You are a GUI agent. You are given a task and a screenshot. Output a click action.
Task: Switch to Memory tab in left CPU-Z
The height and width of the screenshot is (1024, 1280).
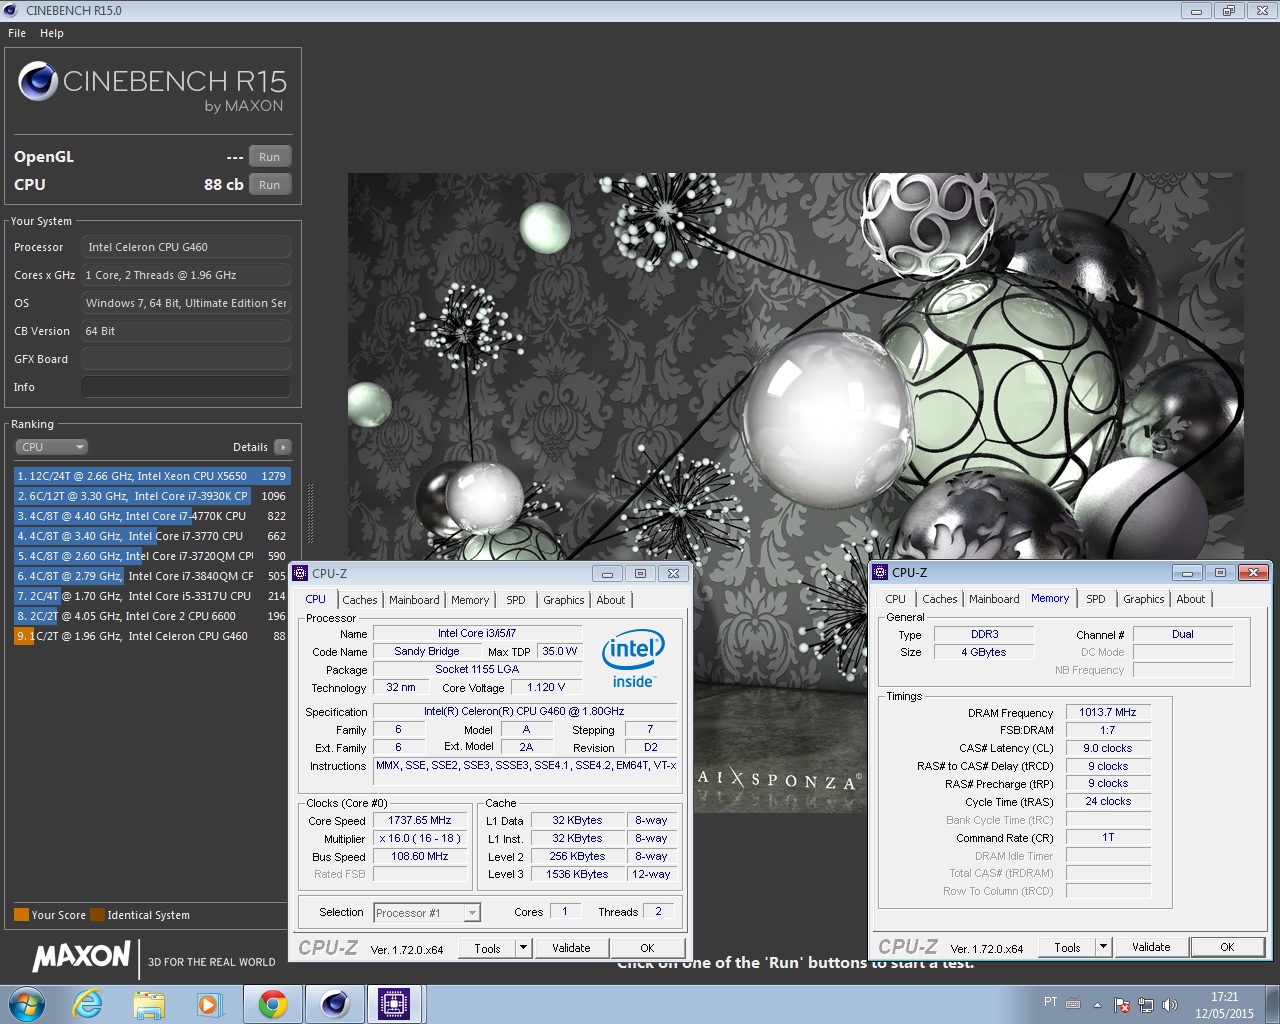tap(470, 600)
